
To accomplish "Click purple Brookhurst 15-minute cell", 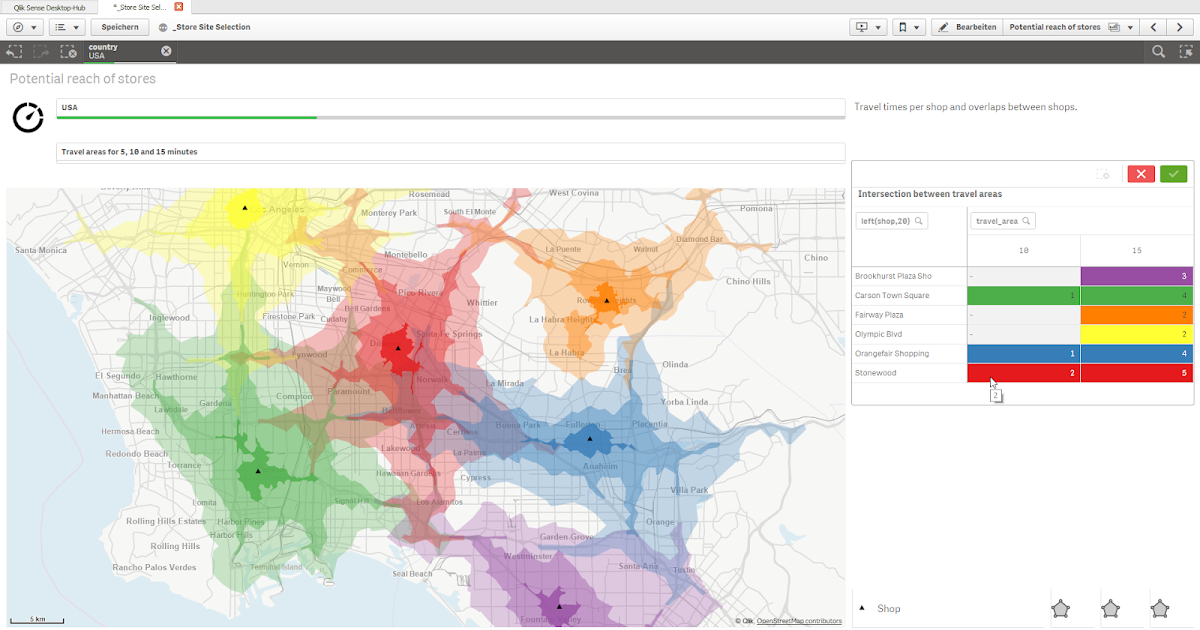I will [x=1136, y=275].
